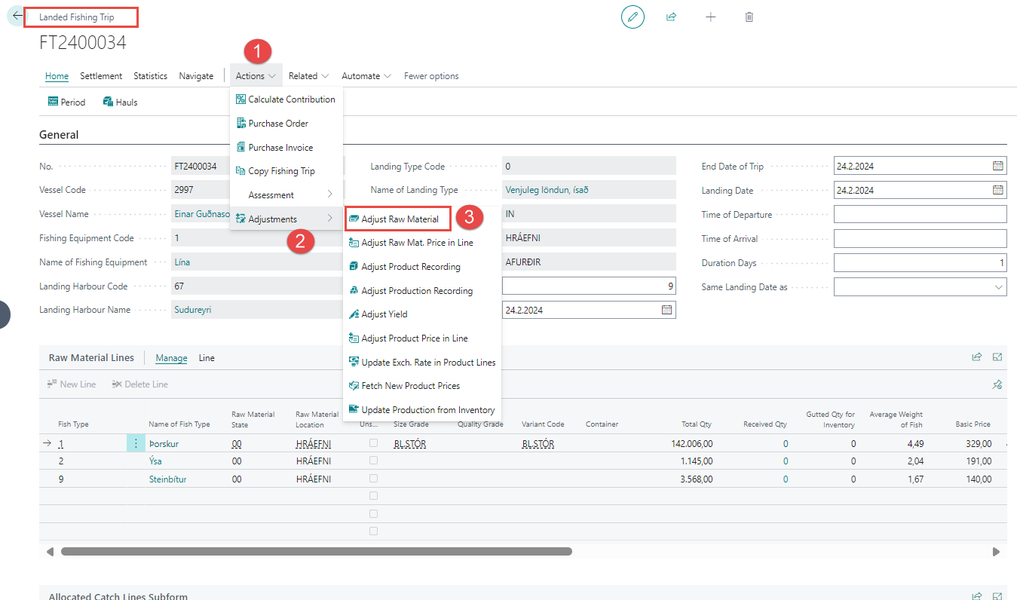
Task: Select Adjust Raw Material menu entry
Action: click(399, 219)
